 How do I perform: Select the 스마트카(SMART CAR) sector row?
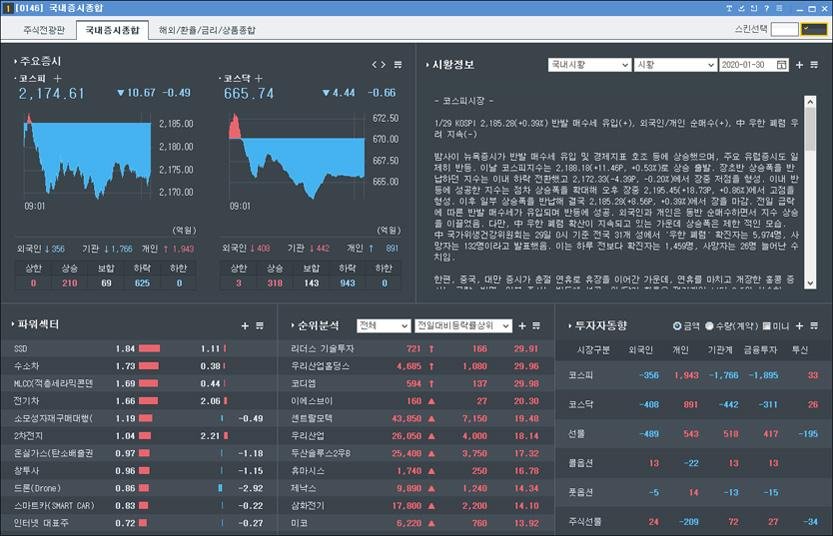[139, 506]
